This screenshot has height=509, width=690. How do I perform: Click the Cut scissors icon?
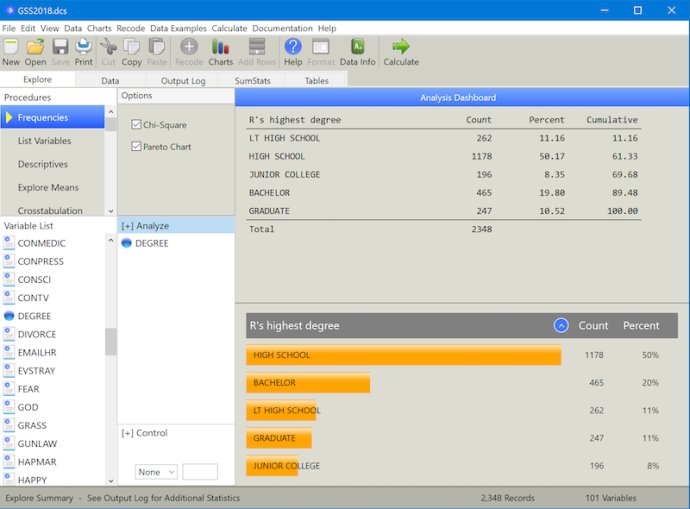pyautogui.click(x=108, y=47)
